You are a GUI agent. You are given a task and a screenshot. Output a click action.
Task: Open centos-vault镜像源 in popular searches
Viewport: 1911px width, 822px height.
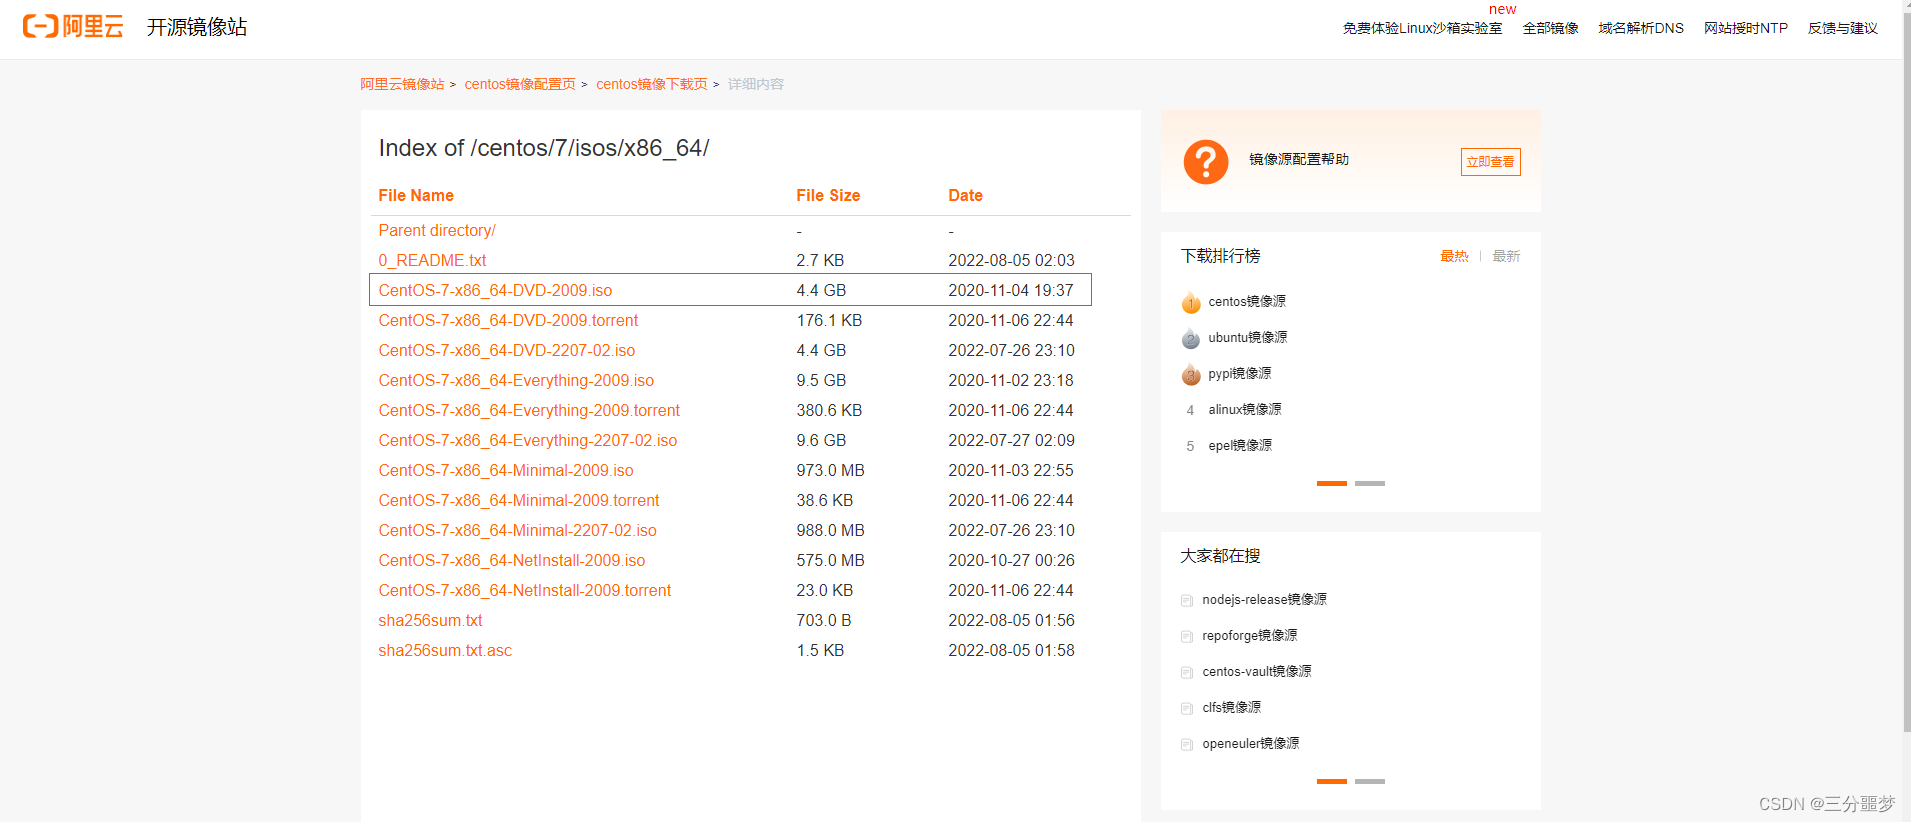point(1257,671)
